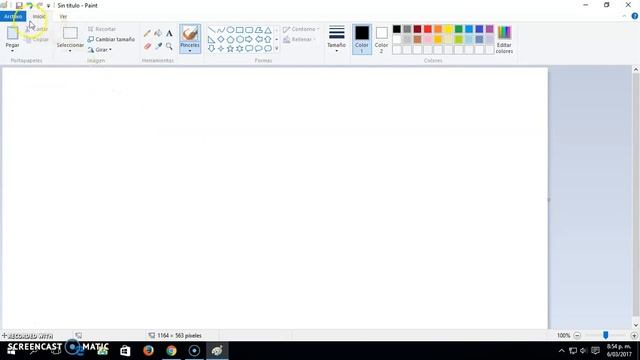Choose the yellow color swatch
Screen dimensions: 640x360
click(x=448, y=29)
